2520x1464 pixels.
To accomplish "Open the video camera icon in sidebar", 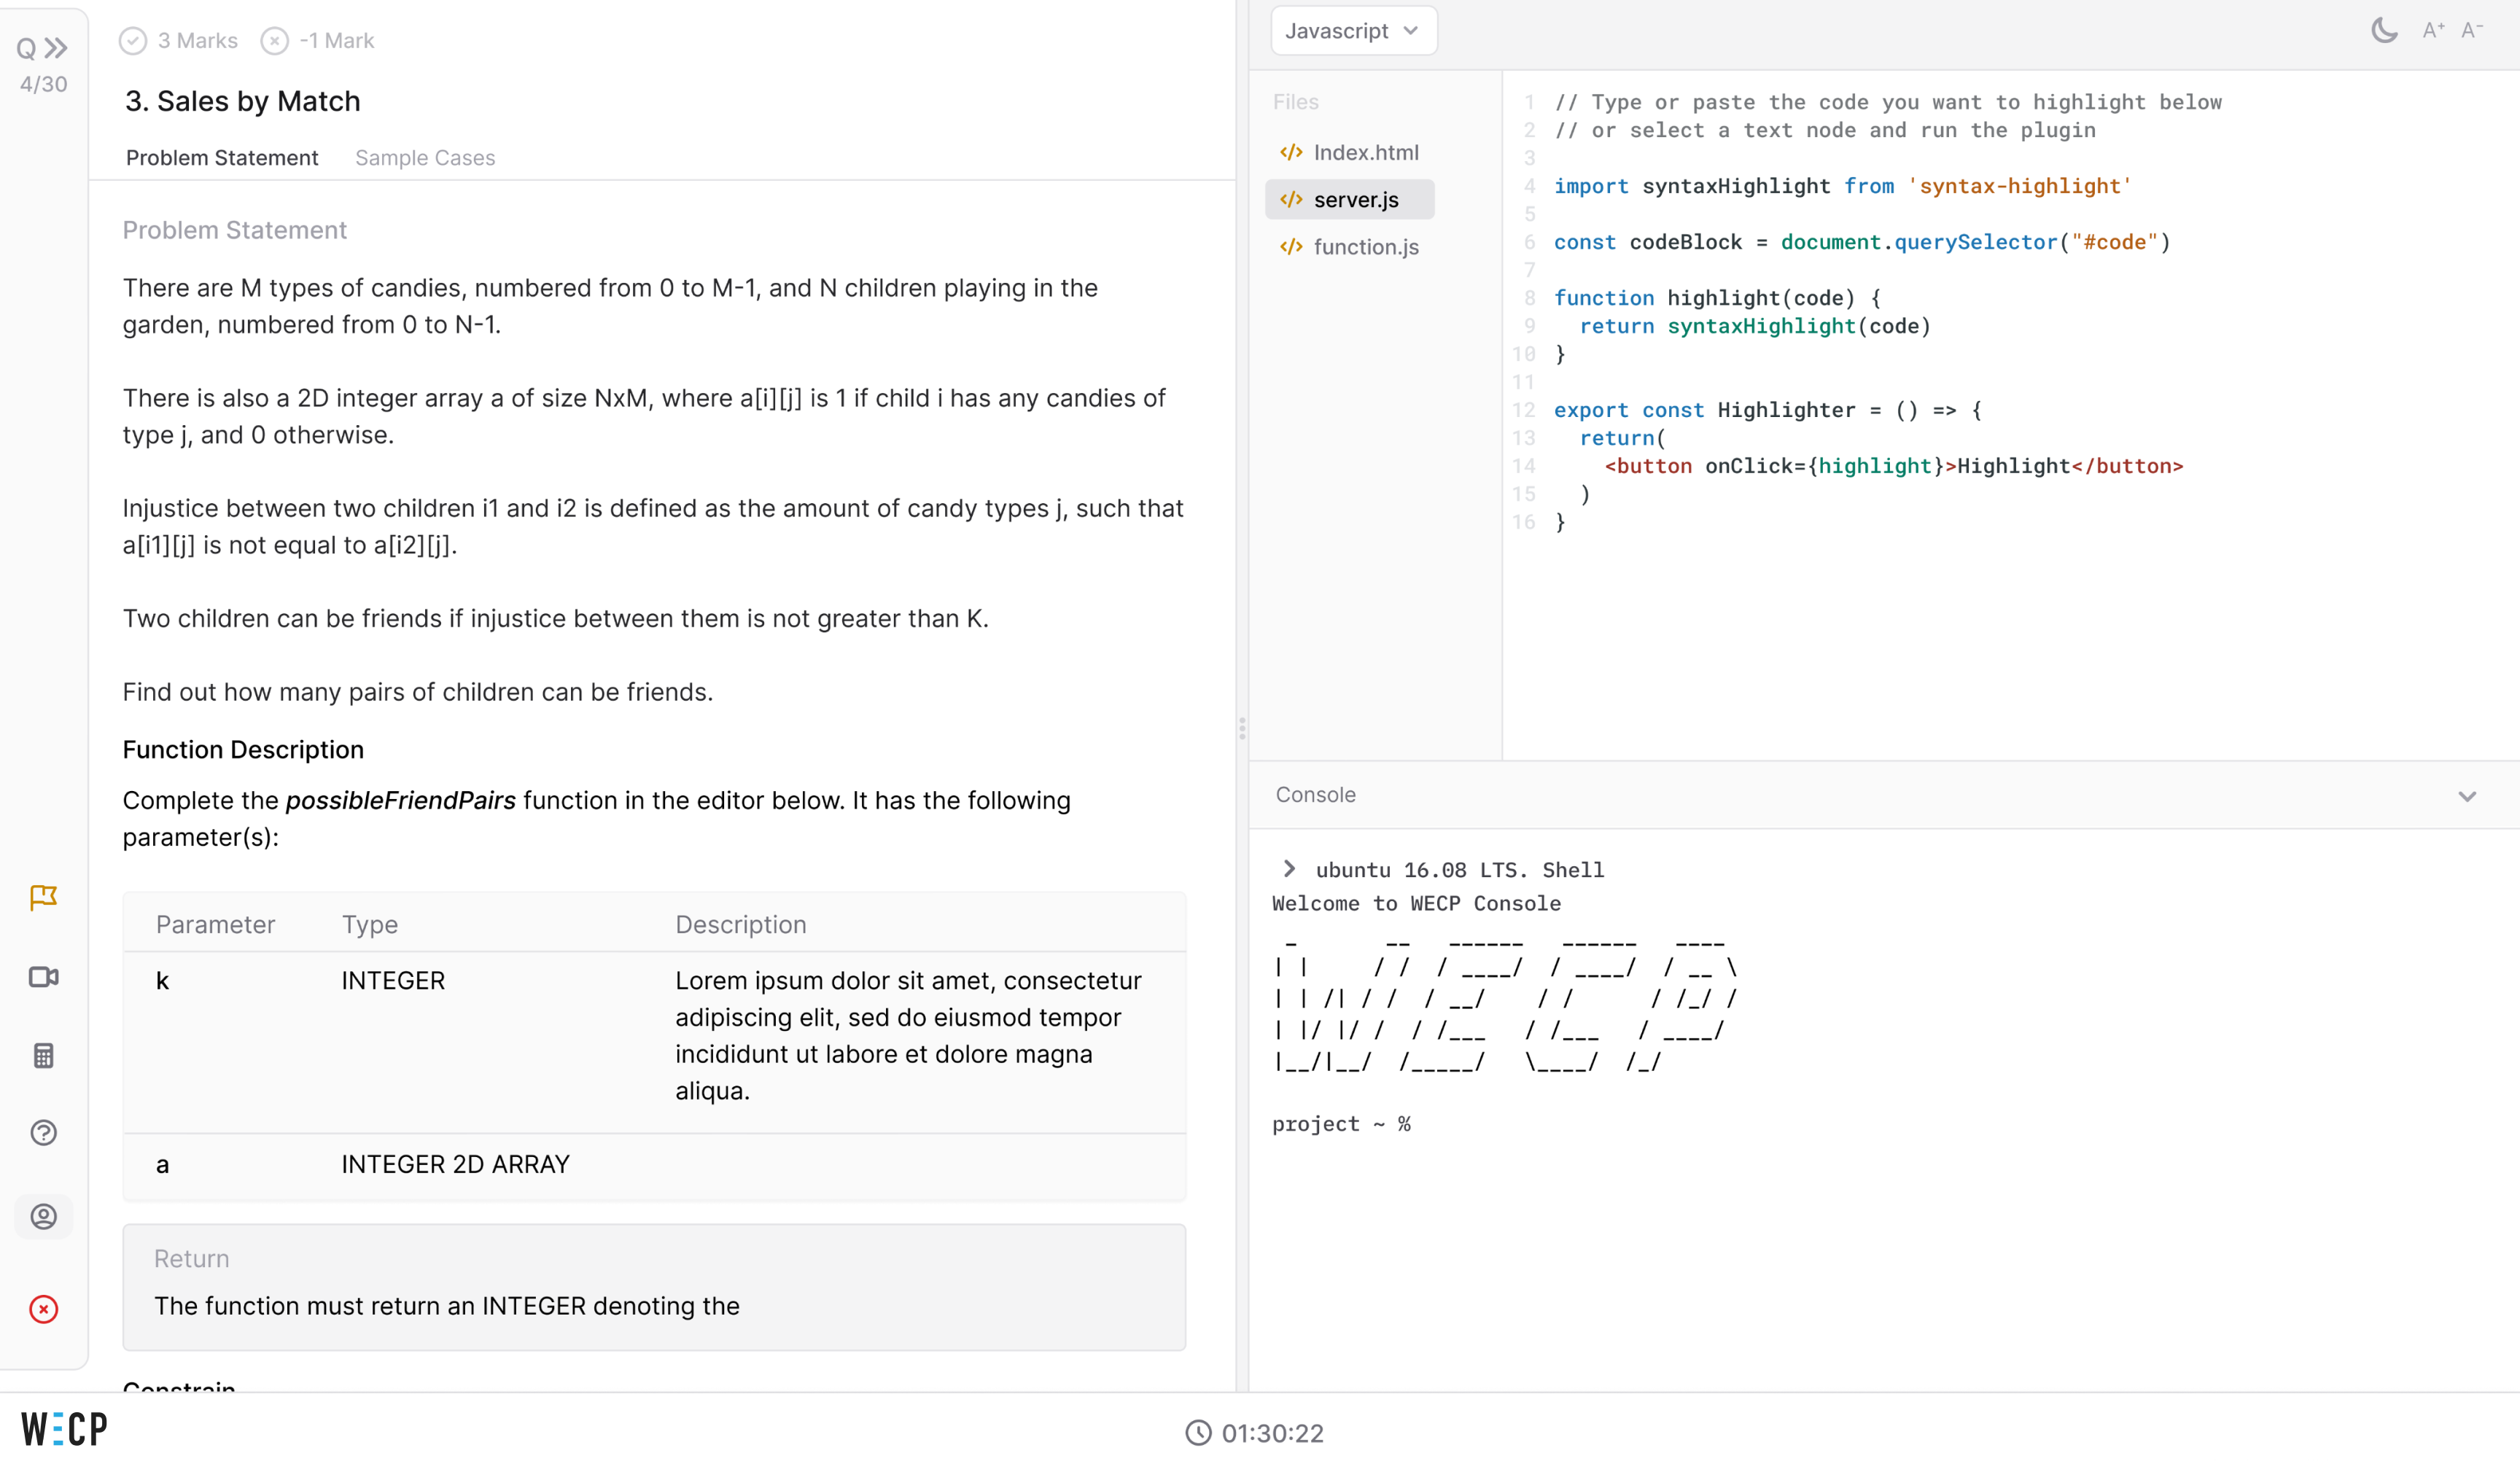I will click(x=43, y=977).
